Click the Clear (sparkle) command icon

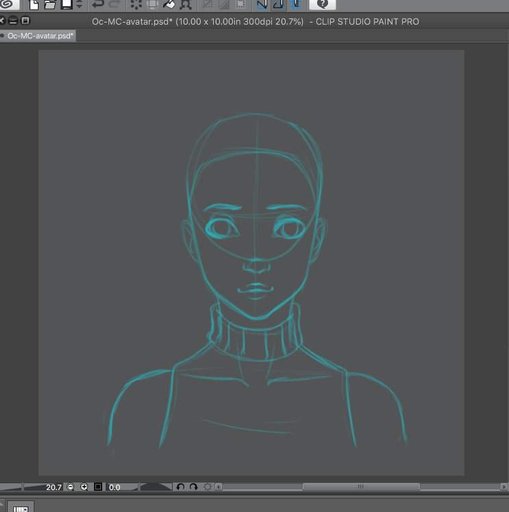click(x=136, y=4)
